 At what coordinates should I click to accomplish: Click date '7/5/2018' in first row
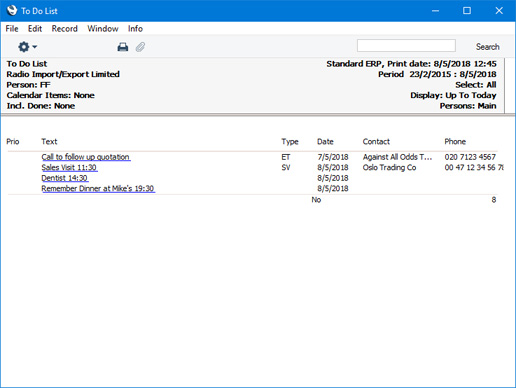pyautogui.click(x=333, y=157)
